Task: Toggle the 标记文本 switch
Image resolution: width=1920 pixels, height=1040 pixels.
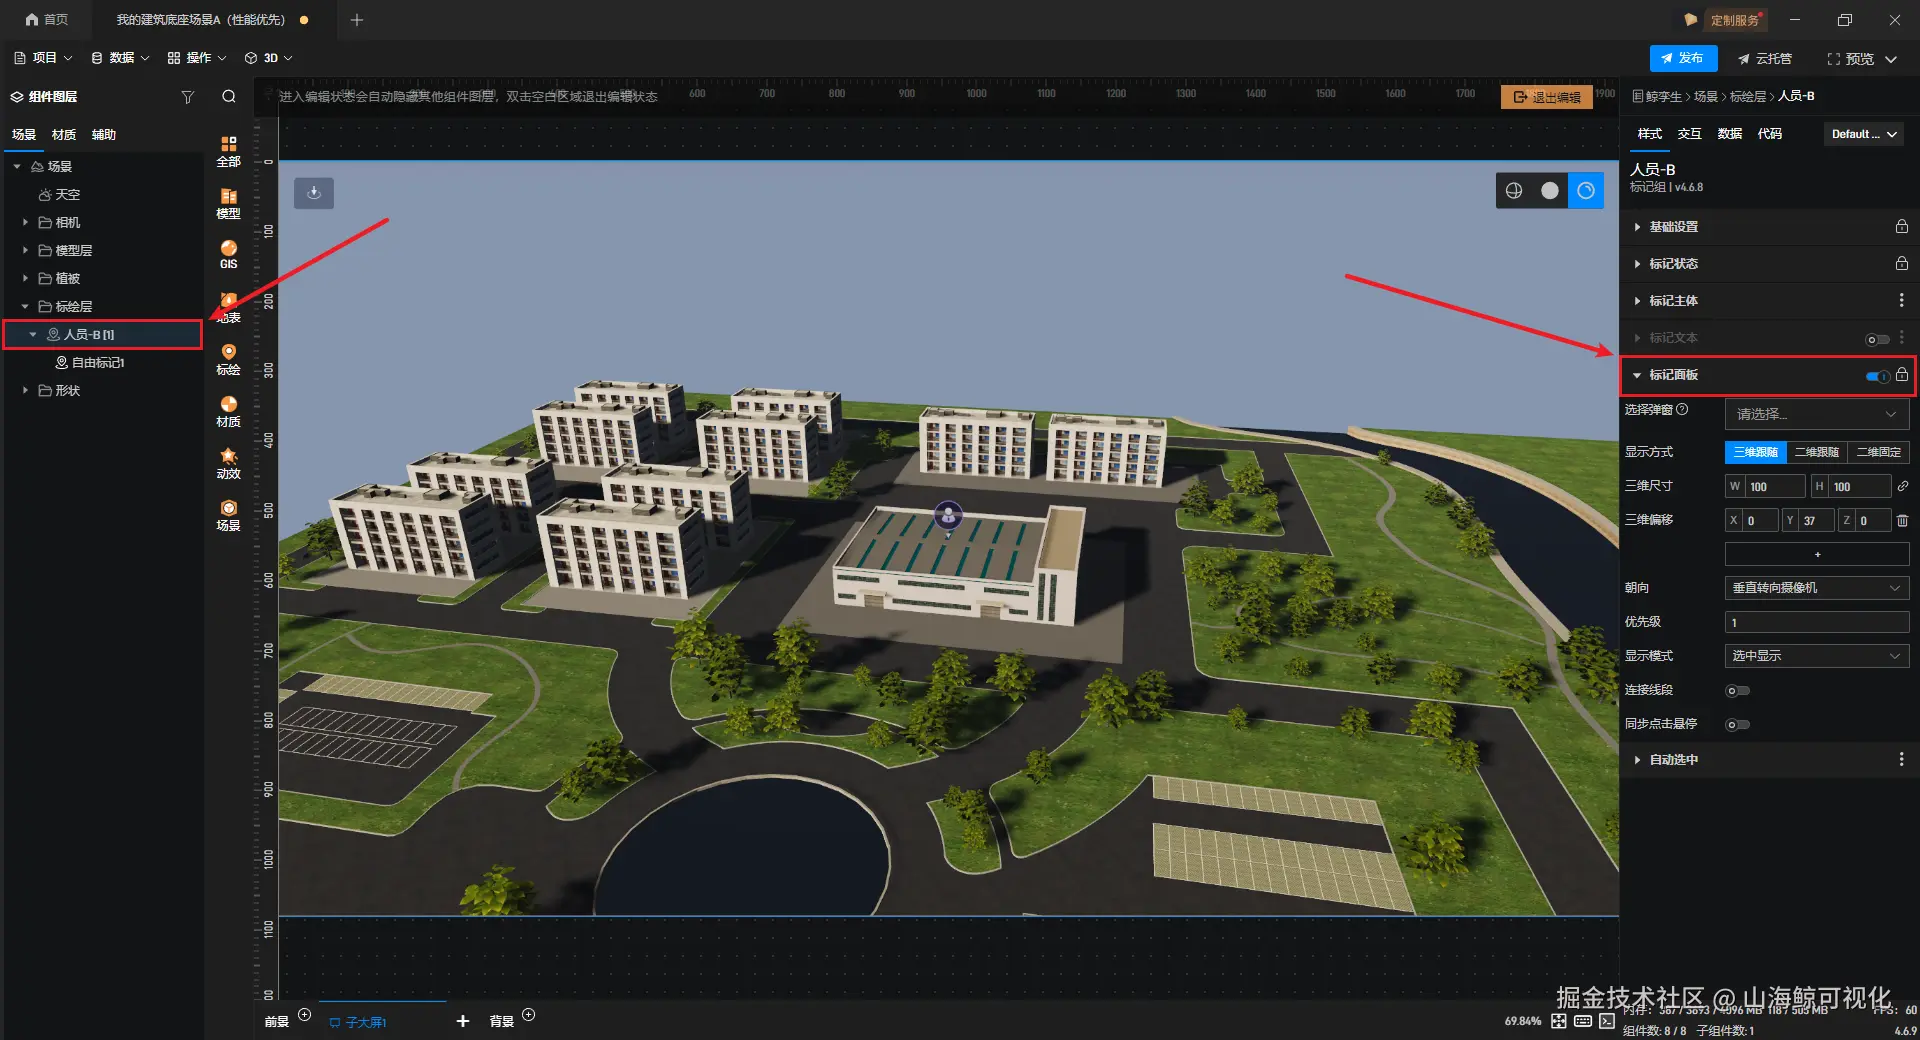Action: pyautogui.click(x=1877, y=339)
